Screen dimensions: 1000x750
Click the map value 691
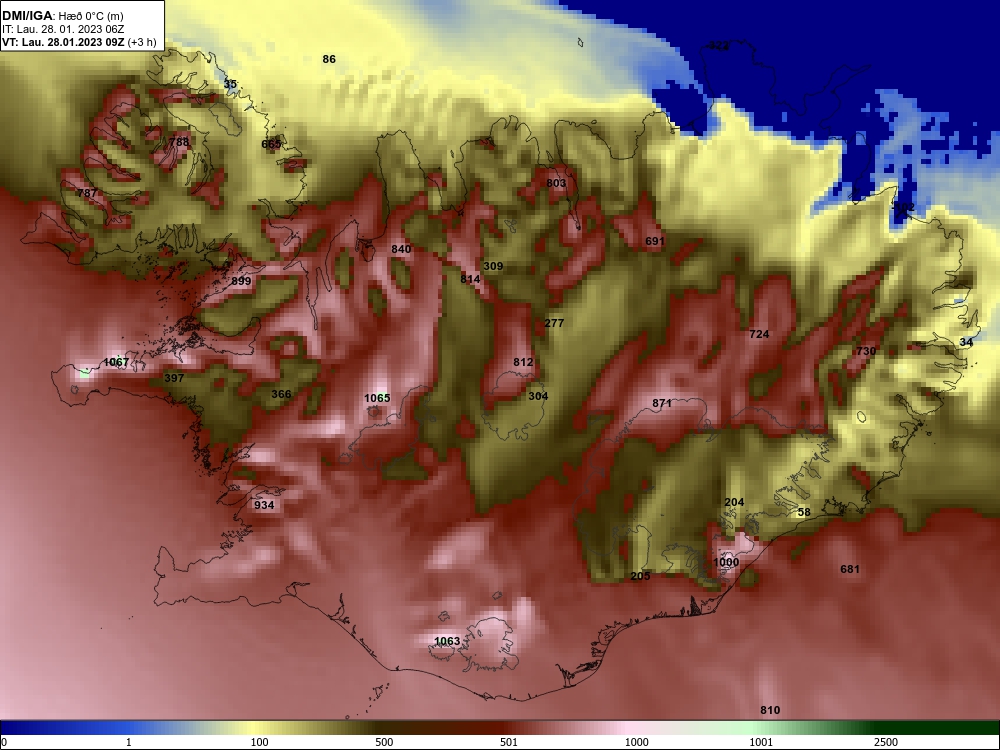coord(655,241)
